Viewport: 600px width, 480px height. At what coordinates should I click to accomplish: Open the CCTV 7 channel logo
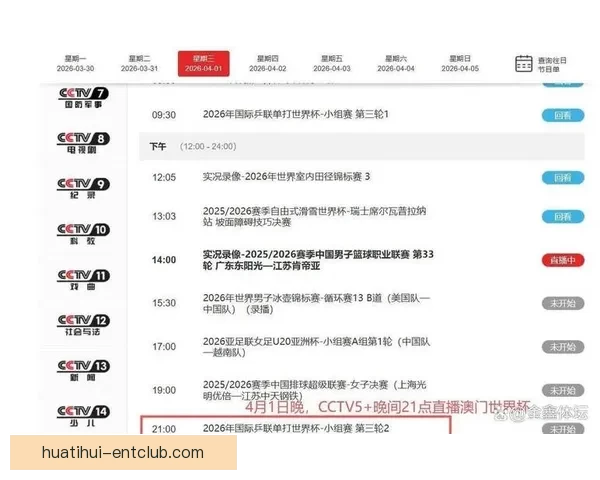click(x=83, y=98)
